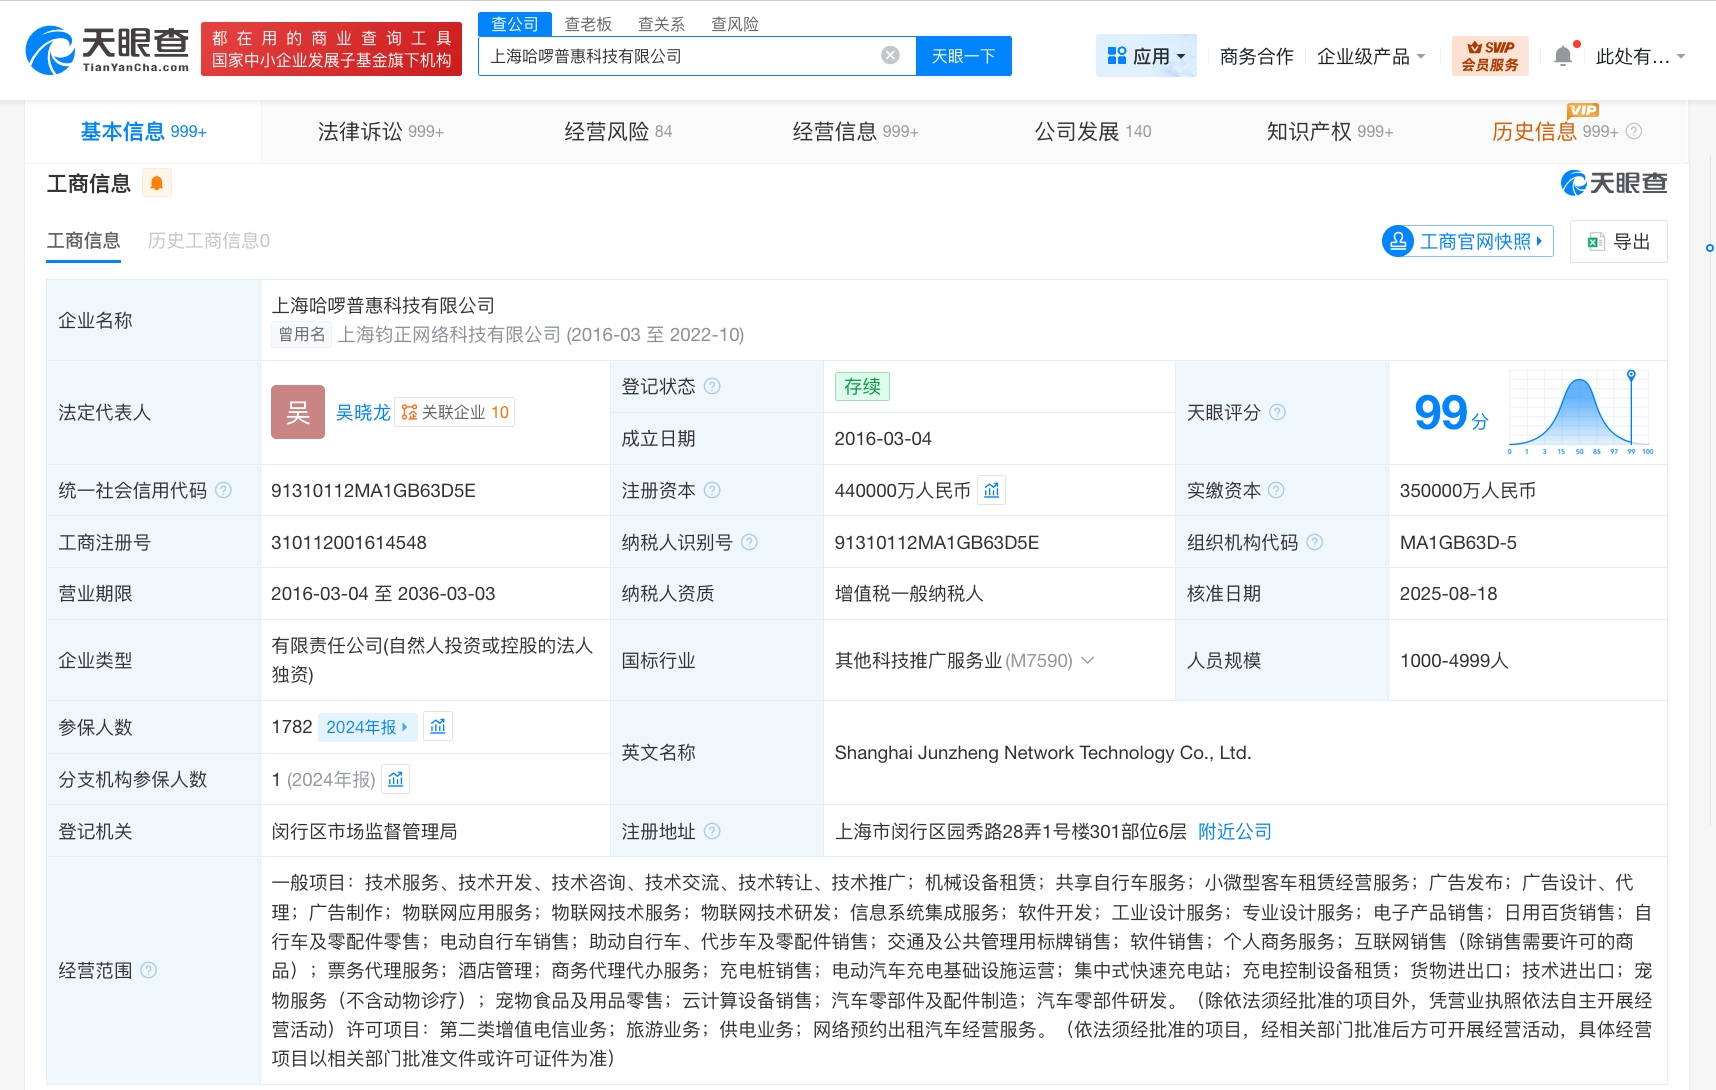Expand 国标行业 M7590 classification chevron

(x=1089, y=660)
